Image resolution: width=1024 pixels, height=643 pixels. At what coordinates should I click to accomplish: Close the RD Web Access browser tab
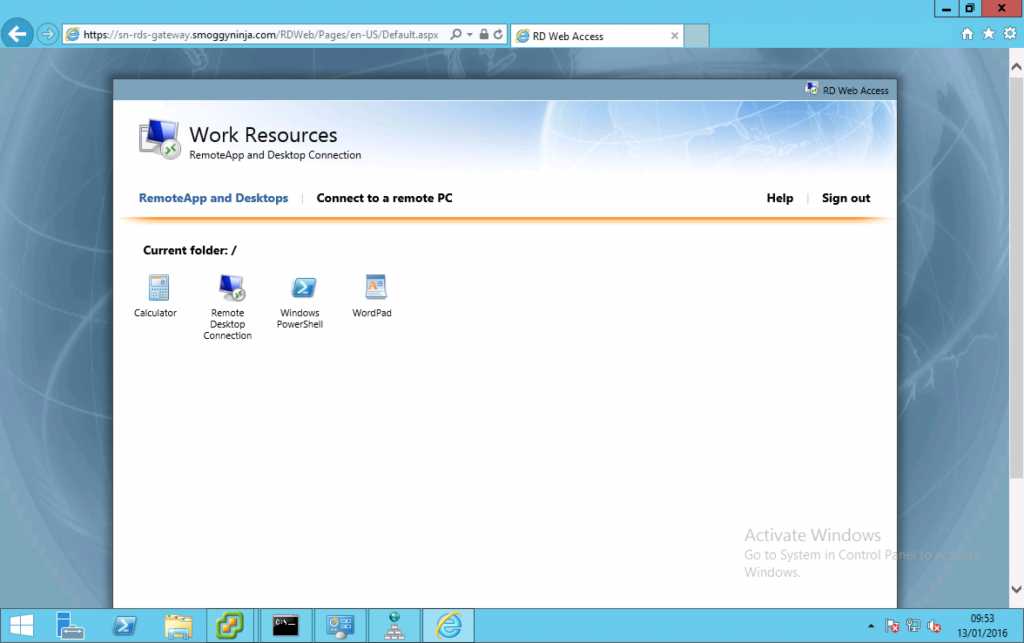675,36
